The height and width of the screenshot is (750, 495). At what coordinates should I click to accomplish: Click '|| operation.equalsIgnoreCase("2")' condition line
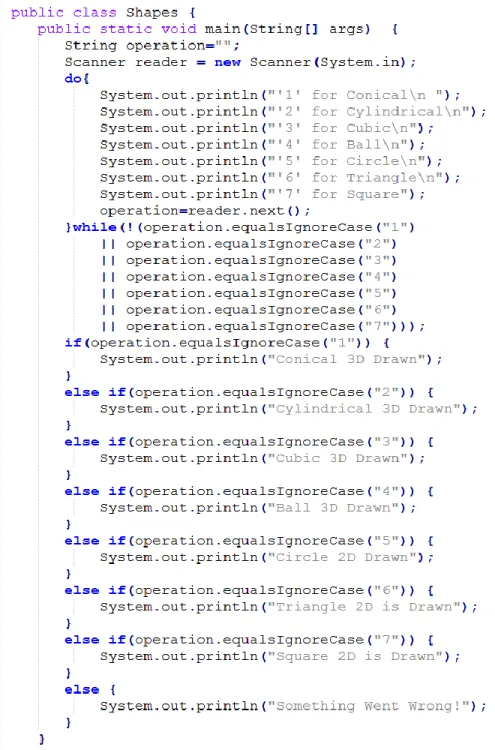pyautogui.click(x=249, y=244)
